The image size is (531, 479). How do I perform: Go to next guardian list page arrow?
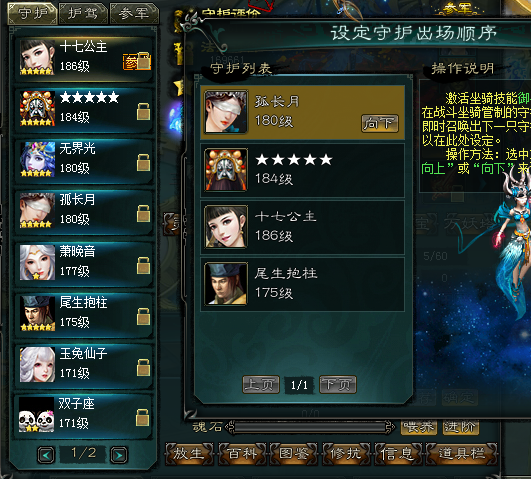pos(119,455)
